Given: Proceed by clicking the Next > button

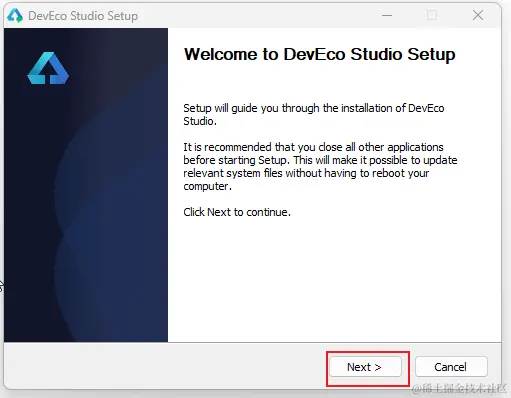Looking at the screenshot, I should point(365,367).
